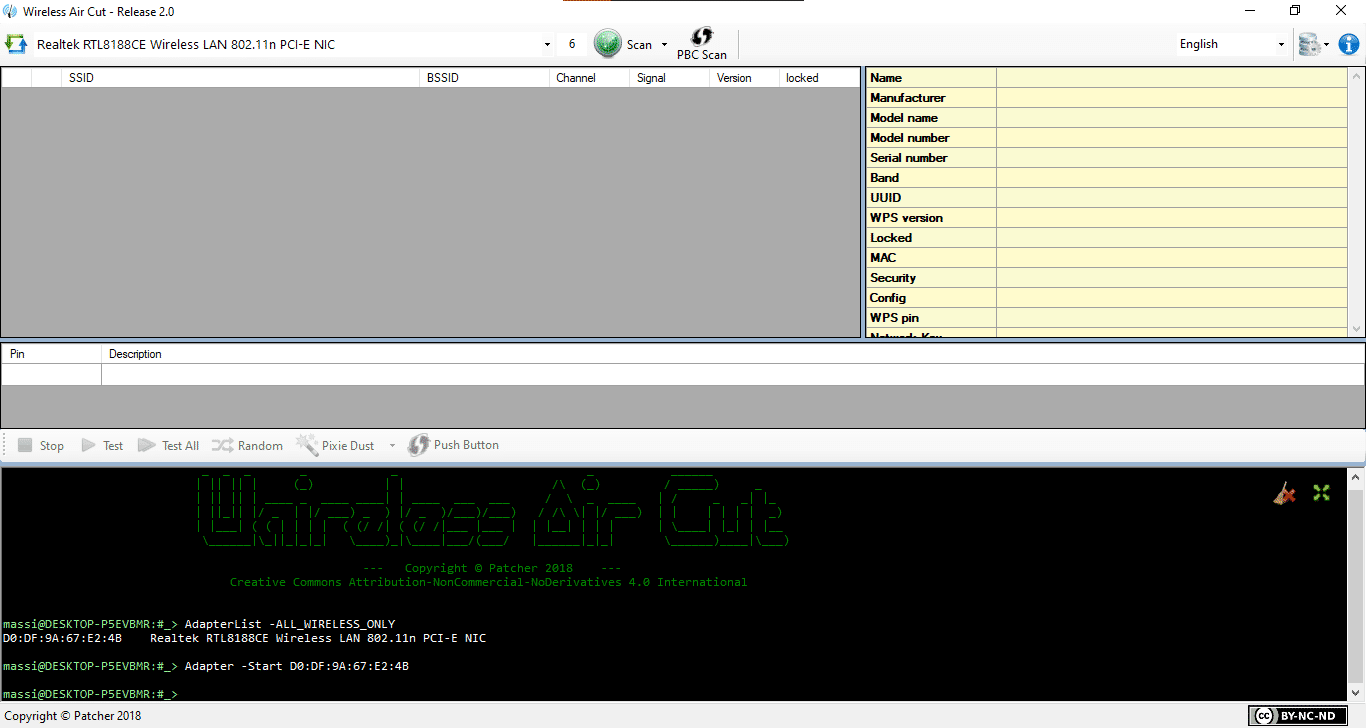The width and height of the screenshot is (1366, 728).
Task: Sort by the SSID column header
Action: pyautogui.click(x=240, y=78)
